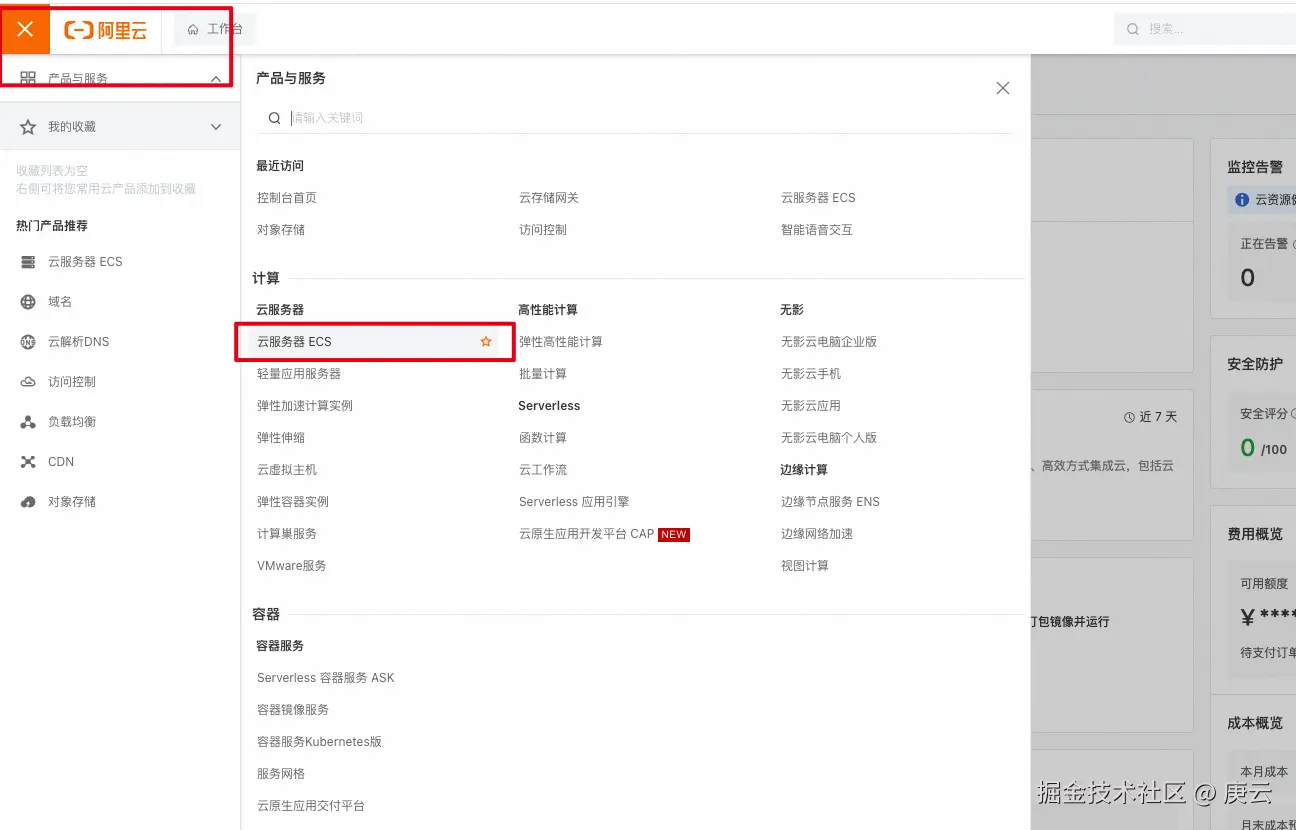Image resolution: width=1296 pixels, height=830 pixels.
Task: Focus the top 搜索 search field
Action: click(x=1205, y=29)
